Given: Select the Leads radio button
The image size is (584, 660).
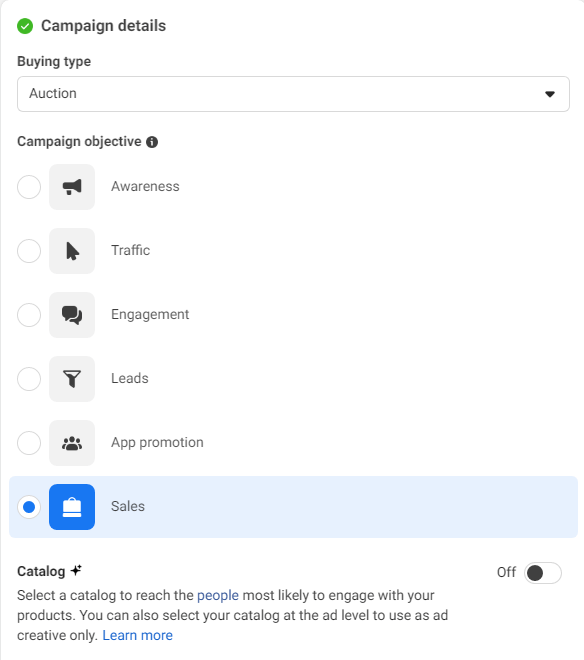Looking at the screenshot, I should point(29,379).
